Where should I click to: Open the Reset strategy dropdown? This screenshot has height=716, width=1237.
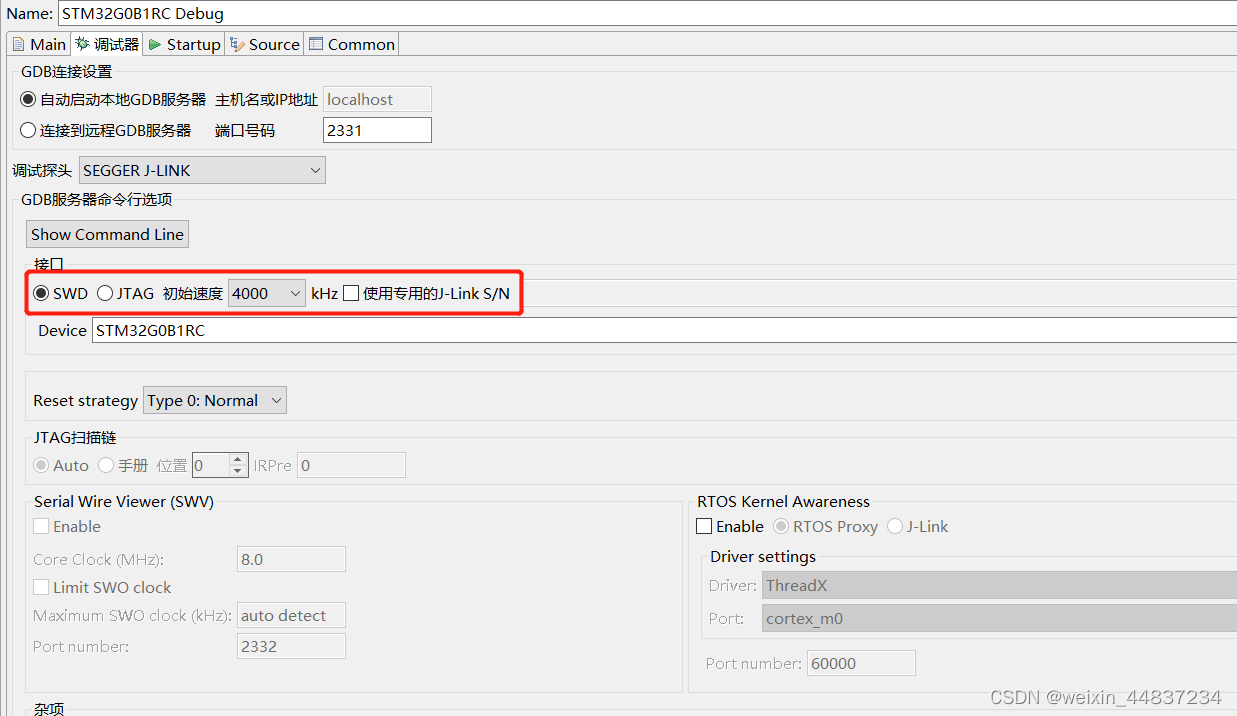(x=277, y=400)
